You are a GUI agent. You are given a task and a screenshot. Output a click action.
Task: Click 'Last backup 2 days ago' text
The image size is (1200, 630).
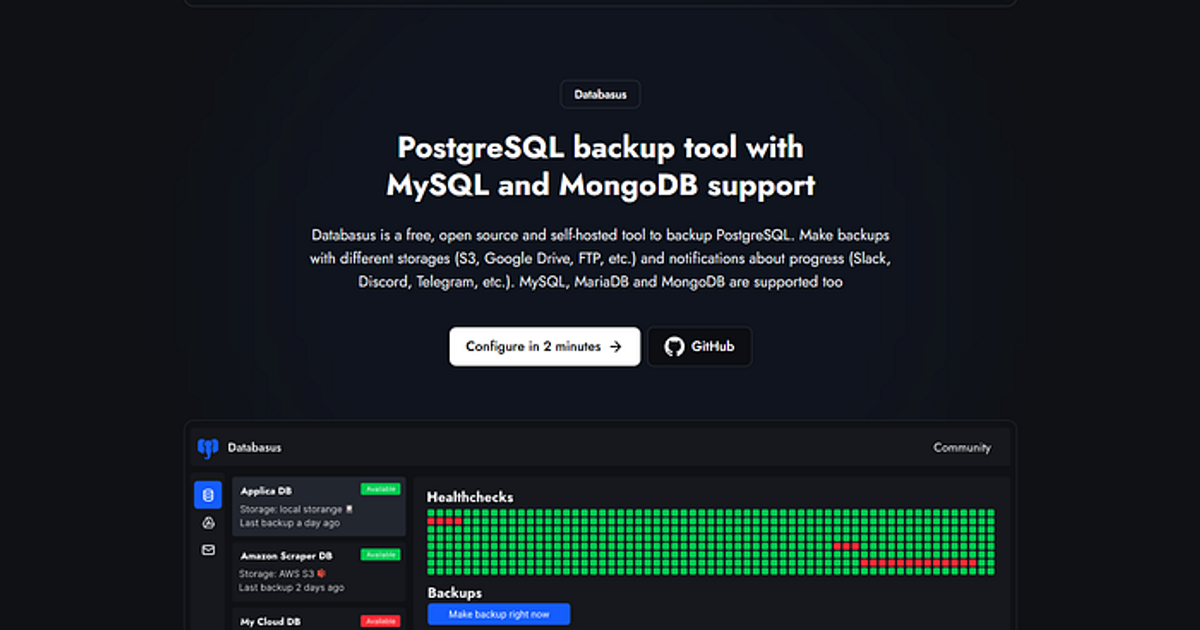coord(291,588)
